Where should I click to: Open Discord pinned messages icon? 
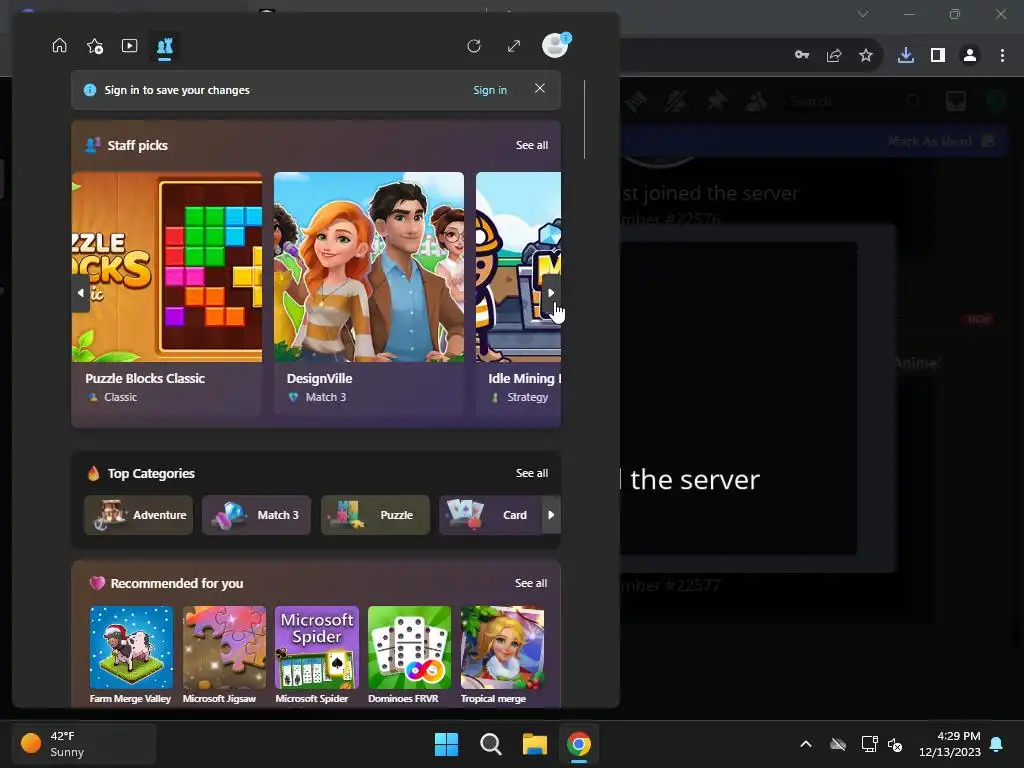[716, 101]
